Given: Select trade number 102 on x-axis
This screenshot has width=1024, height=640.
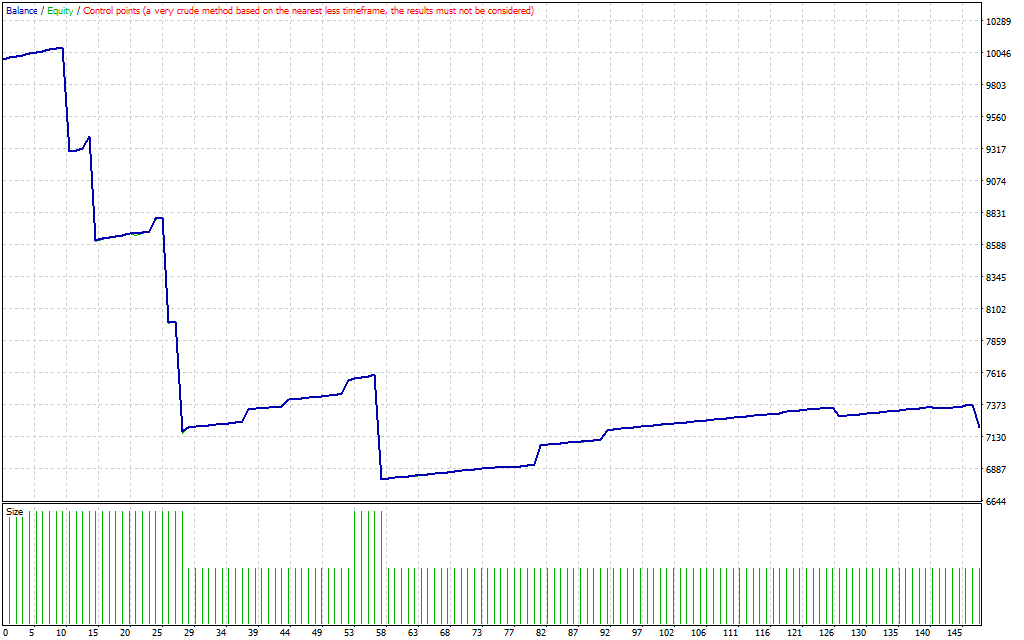Looking at the screenshot, I should [x=669, y=632].
